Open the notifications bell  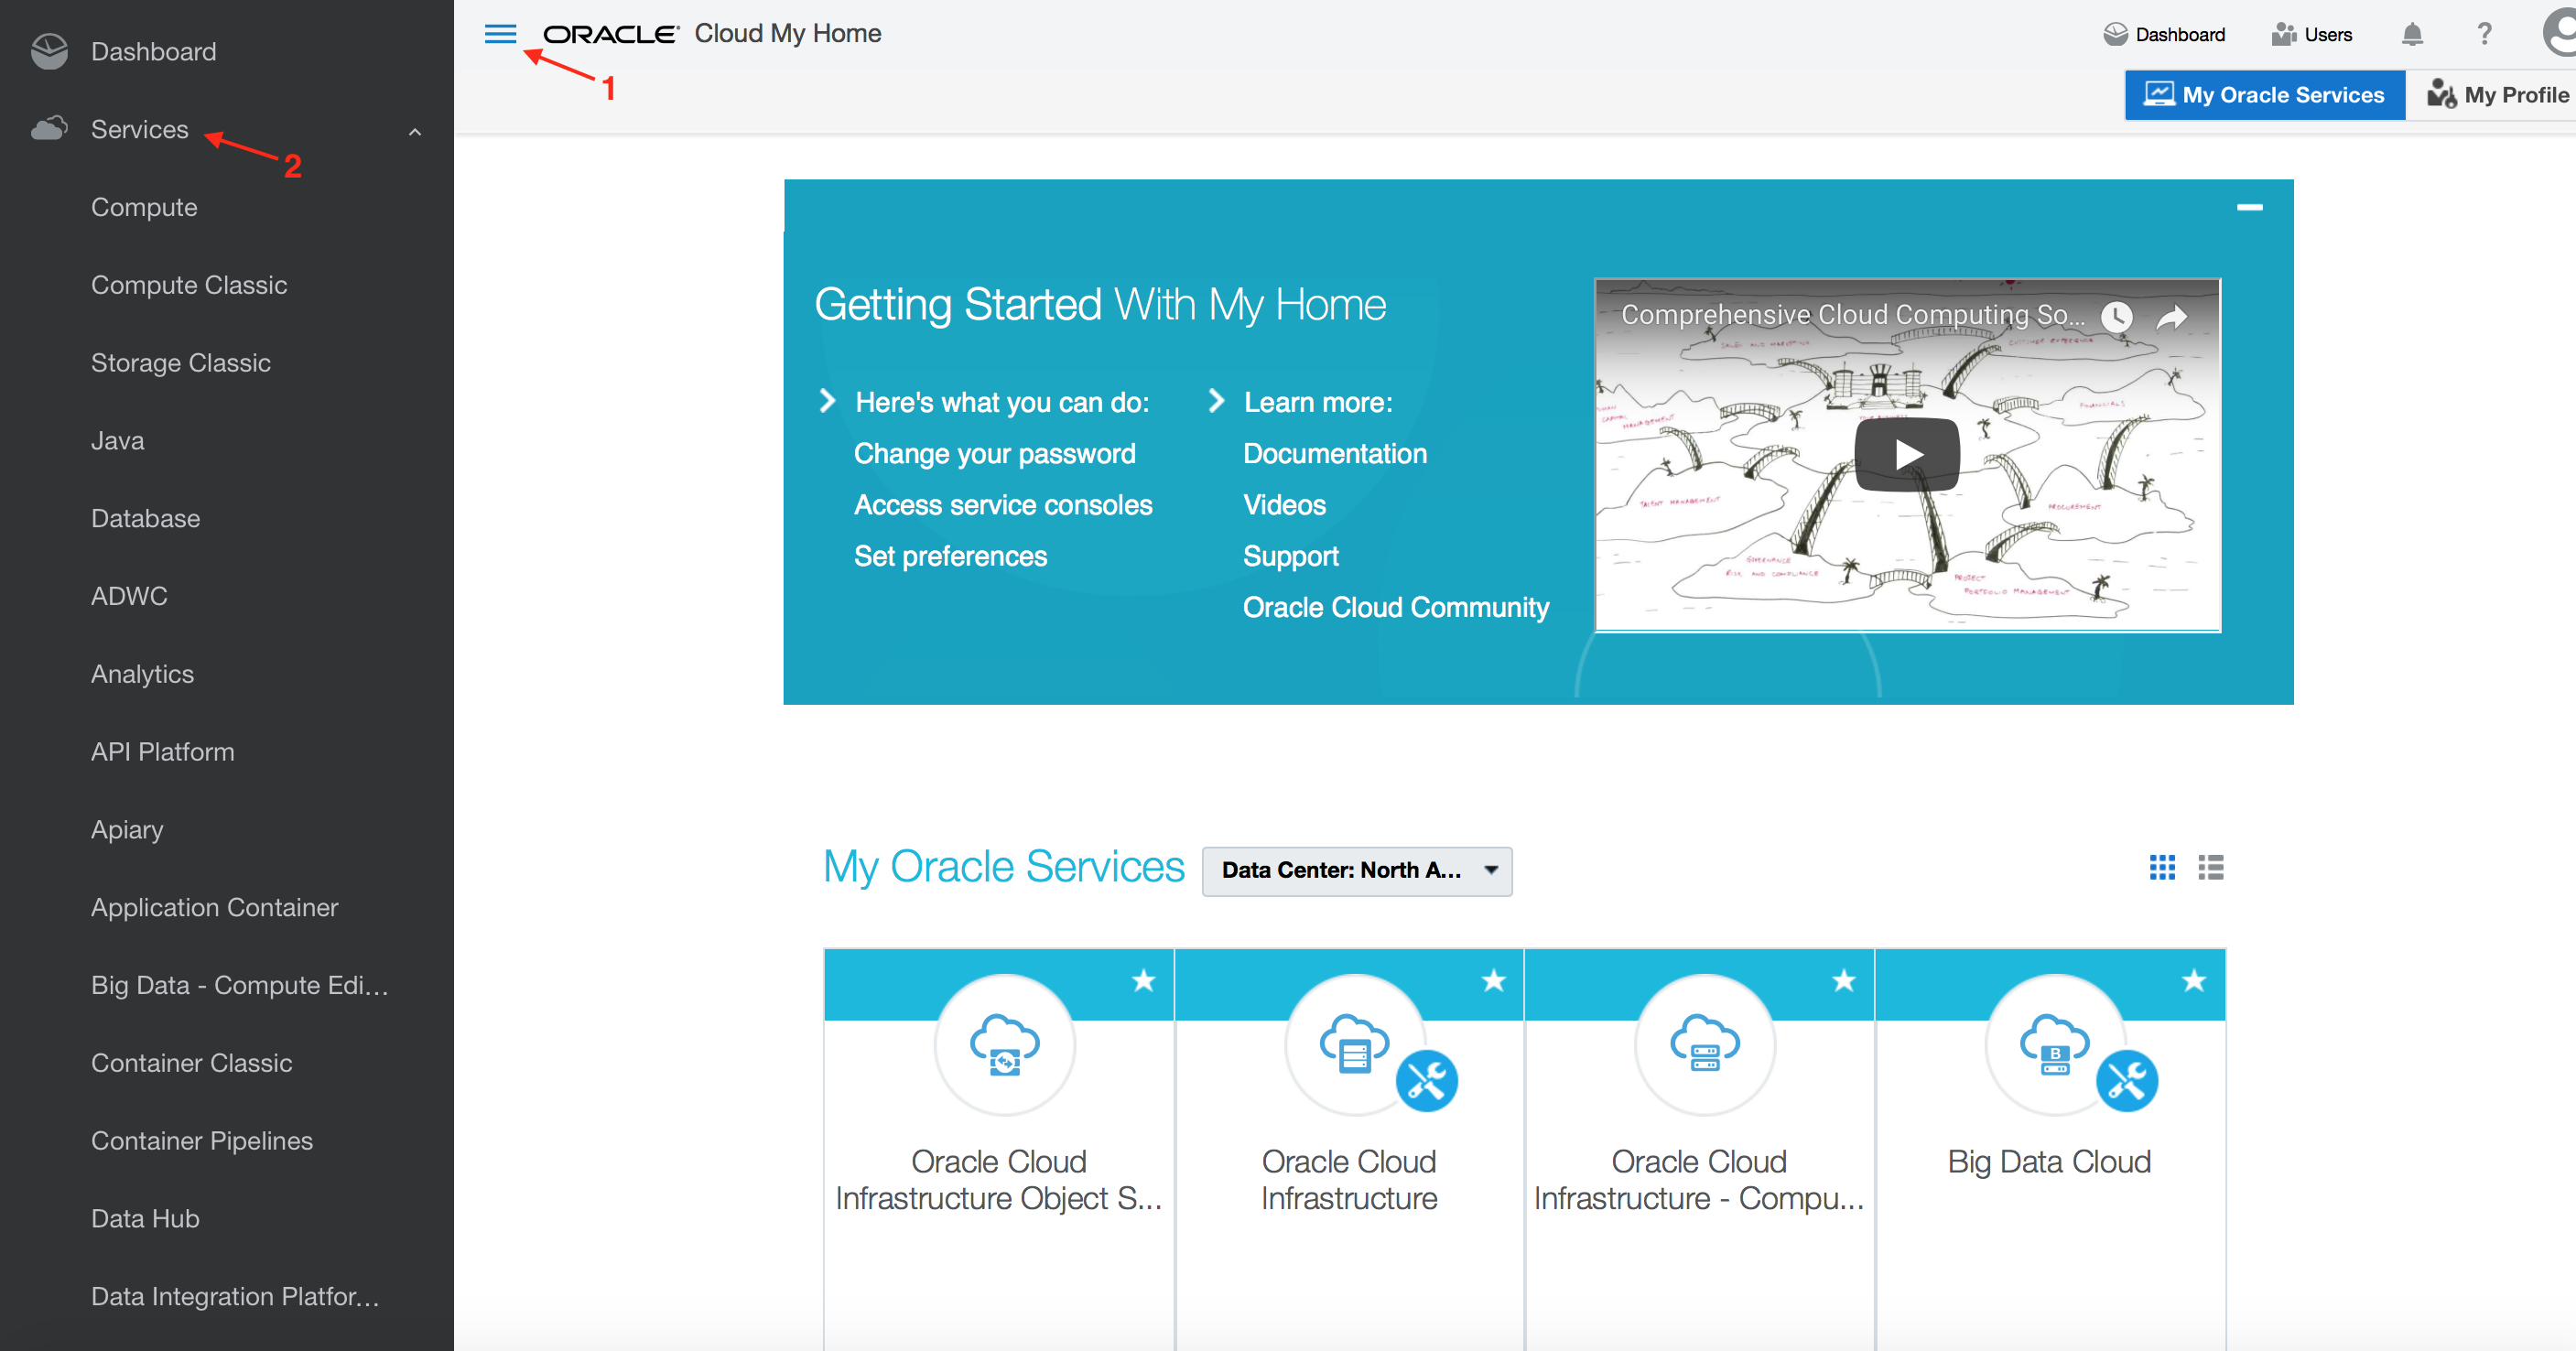[x=2412, y=34]
